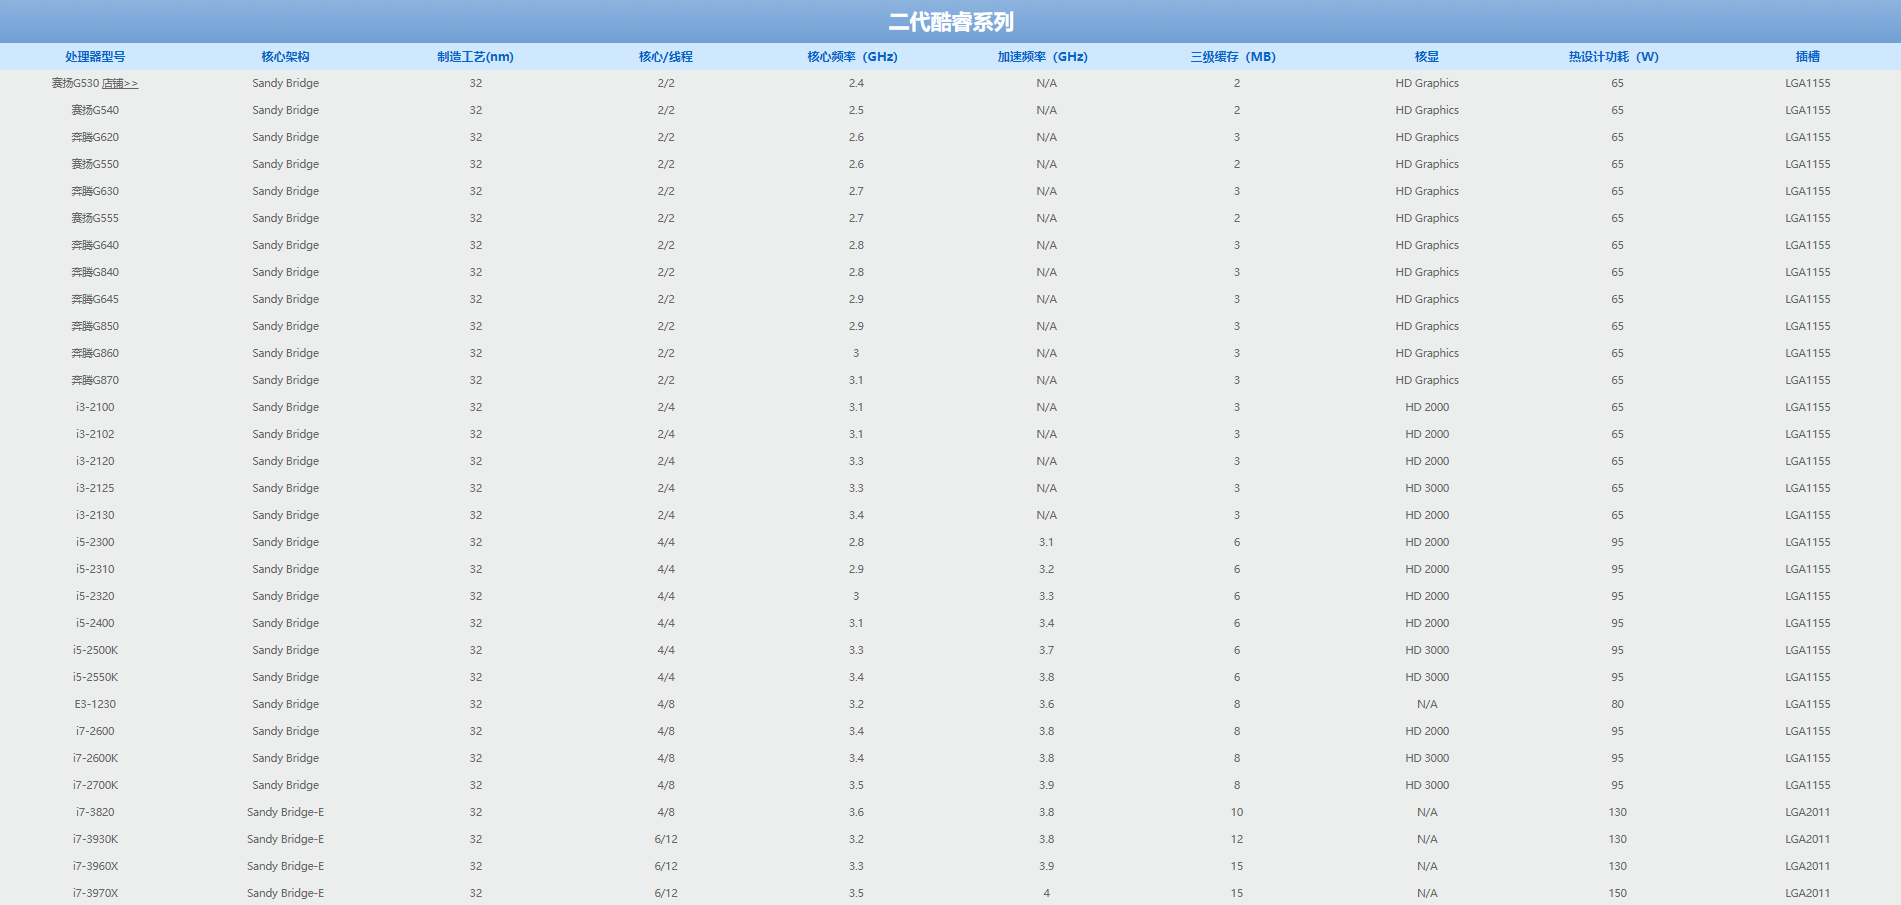Select the 奔腾G640 model name
Image resolution: width=1901 pixels, height=905 pixels.
pyautogui.click(x=95, y=245)
